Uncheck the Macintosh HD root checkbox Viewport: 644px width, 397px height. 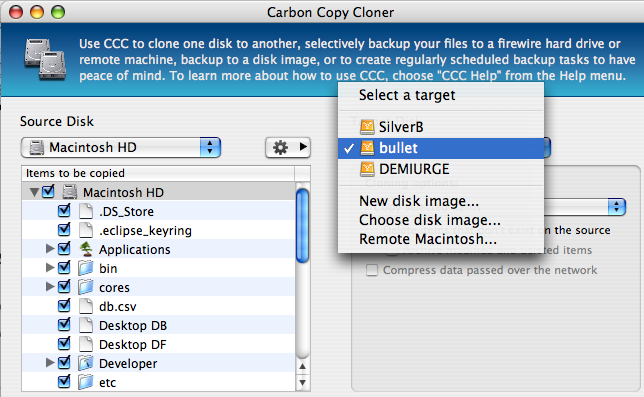tap(48, 191)
